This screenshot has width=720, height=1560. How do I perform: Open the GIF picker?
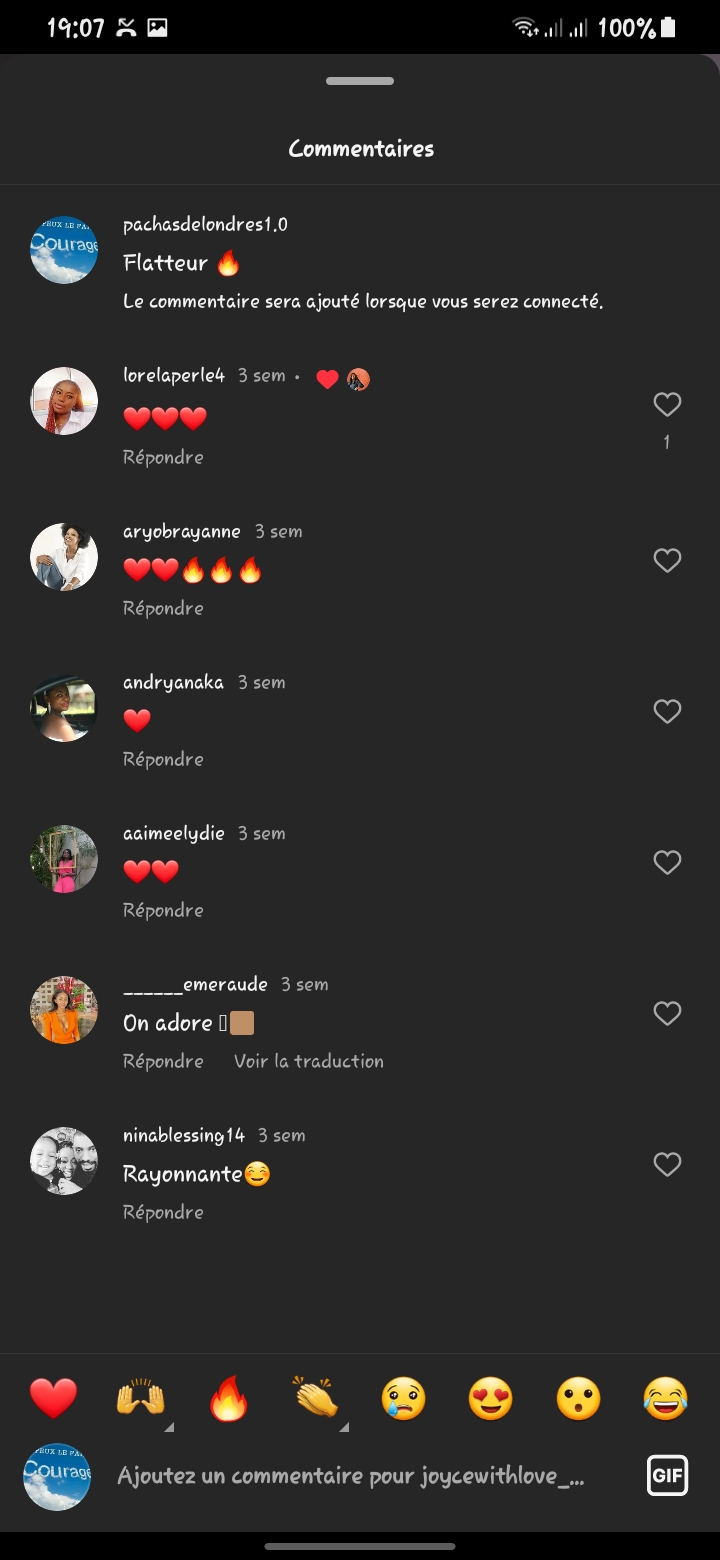[667, 1475]
